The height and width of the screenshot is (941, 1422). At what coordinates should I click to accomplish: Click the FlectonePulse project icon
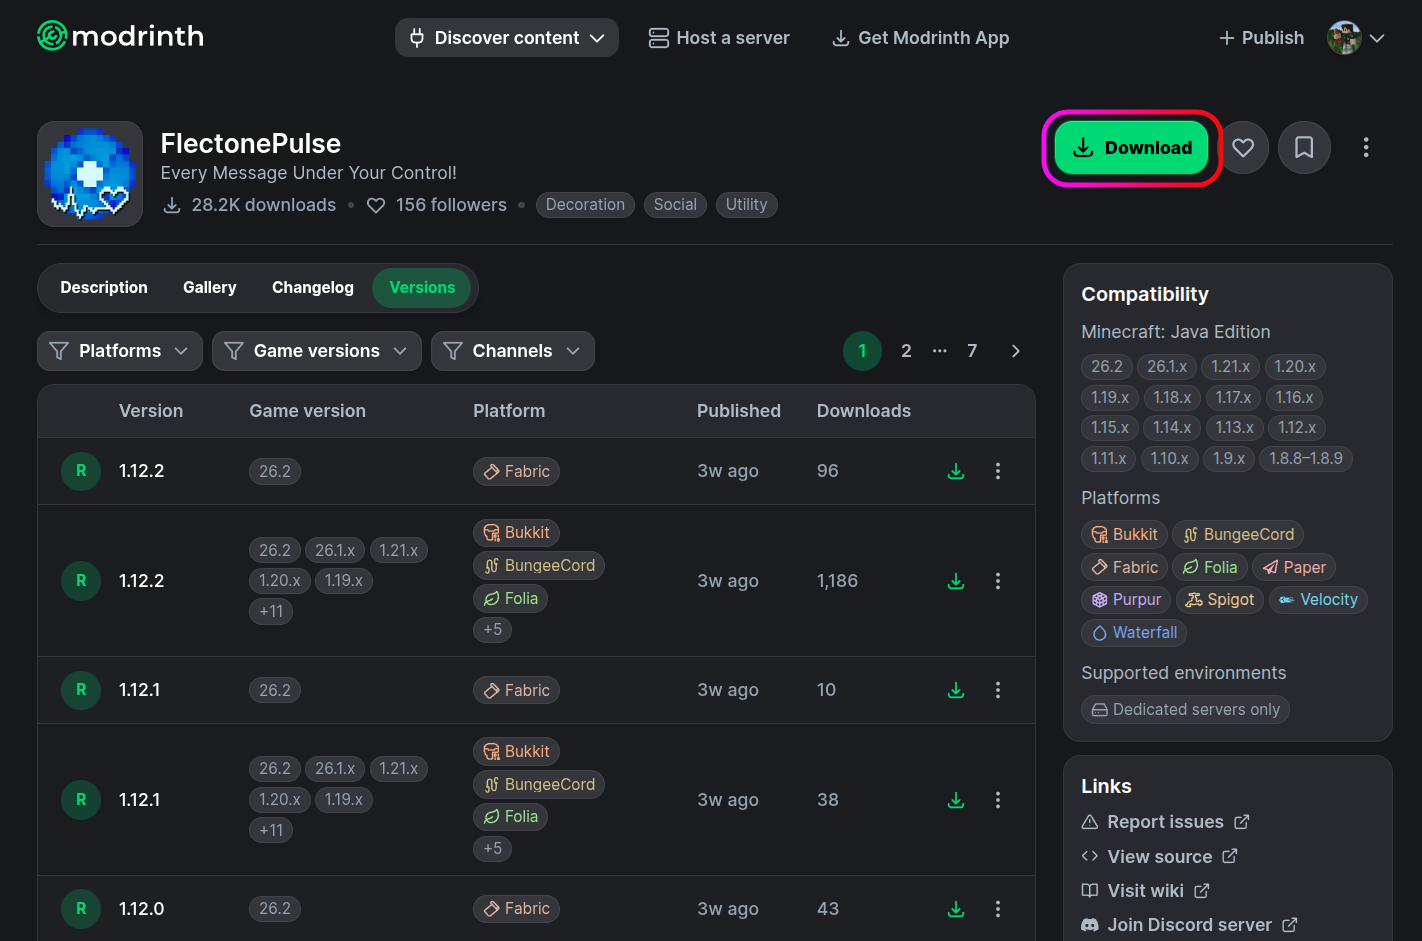[90, 174]
